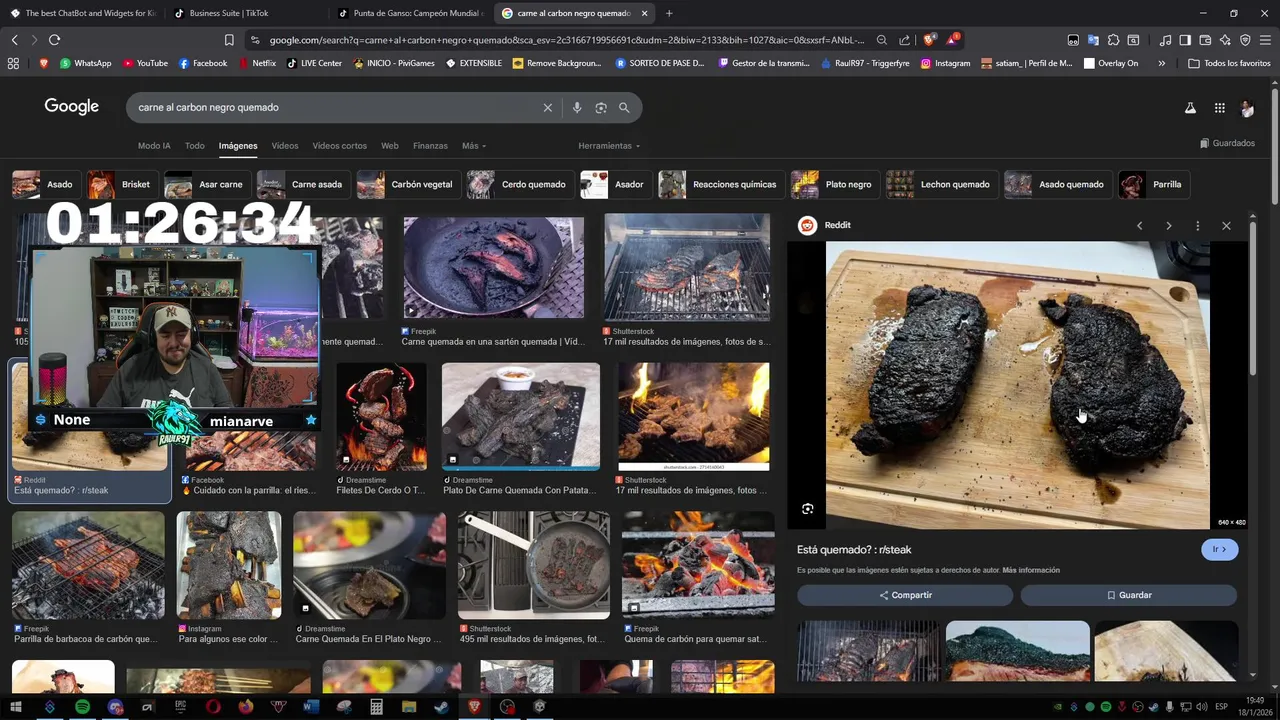Image resolution: width=1280 pixels, height=720 pixels.
Task: Switch to Videos cortos tab
Action: [x=339, y=146]
